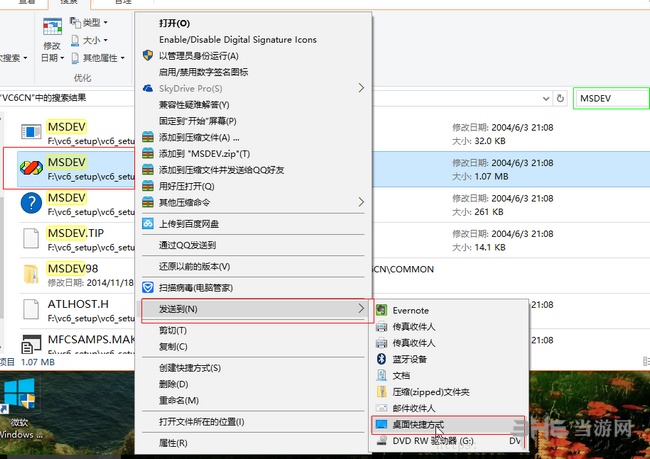Image resolution: width=650 pixels, height=459 pixels.
Task: Click the refresh button beside the address bar
Action: pyautogui.click(x=560, y=98)
